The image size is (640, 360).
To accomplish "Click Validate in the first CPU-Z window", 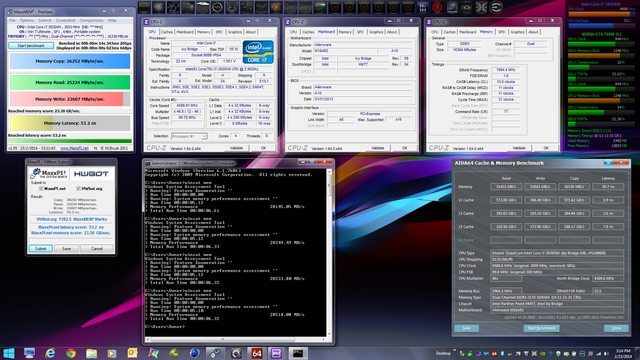I will (236, 148).
